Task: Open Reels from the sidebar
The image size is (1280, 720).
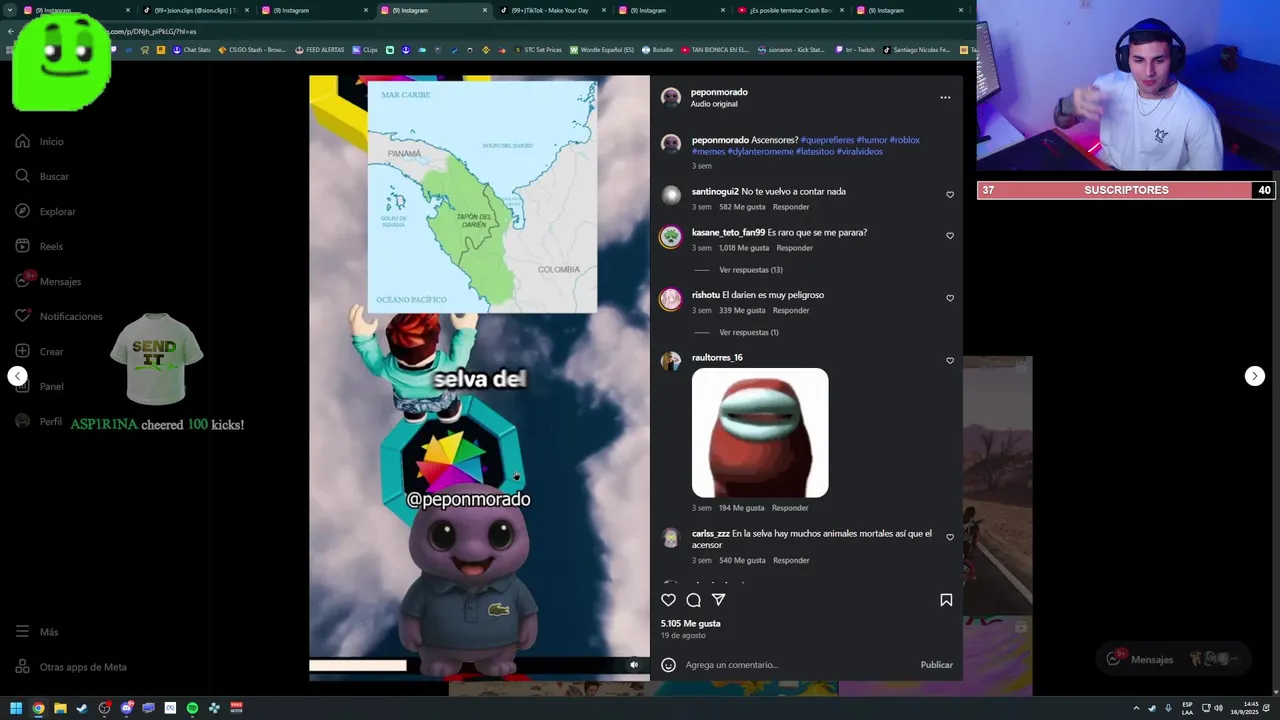Action: pyautogui.click(x=38, y=246)
